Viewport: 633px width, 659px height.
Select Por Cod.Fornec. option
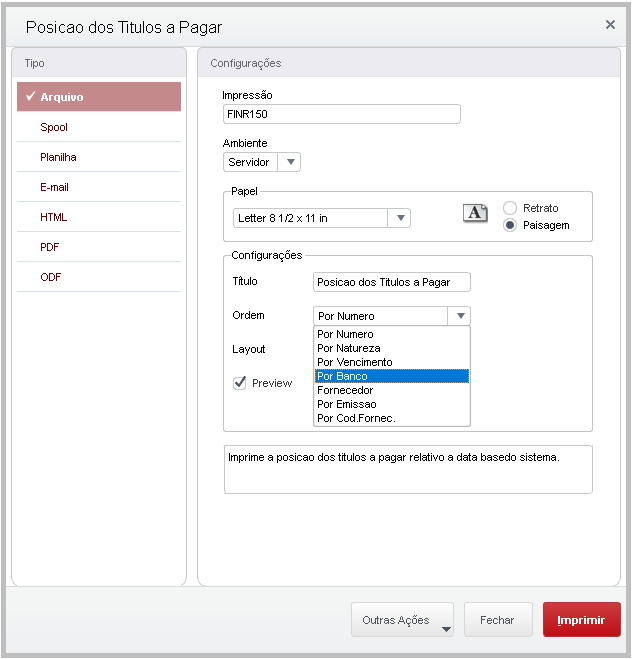[391, 418]
